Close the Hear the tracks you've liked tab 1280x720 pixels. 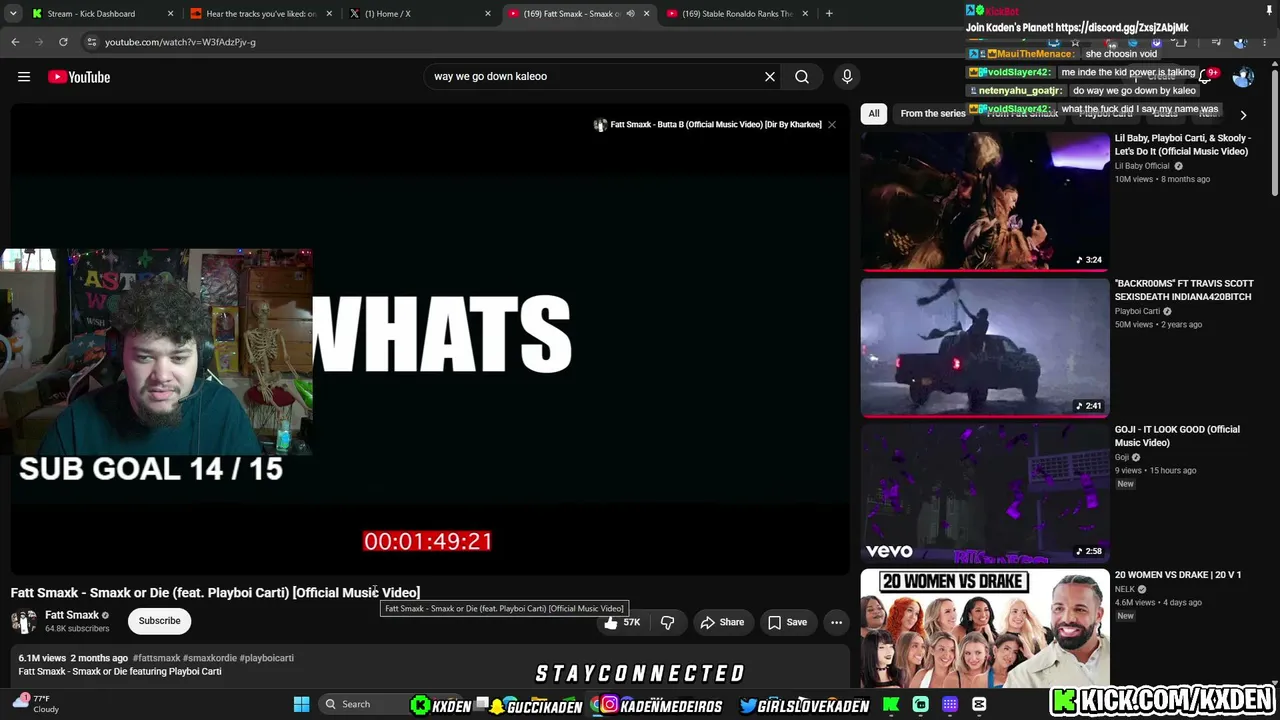pos(329,14)
